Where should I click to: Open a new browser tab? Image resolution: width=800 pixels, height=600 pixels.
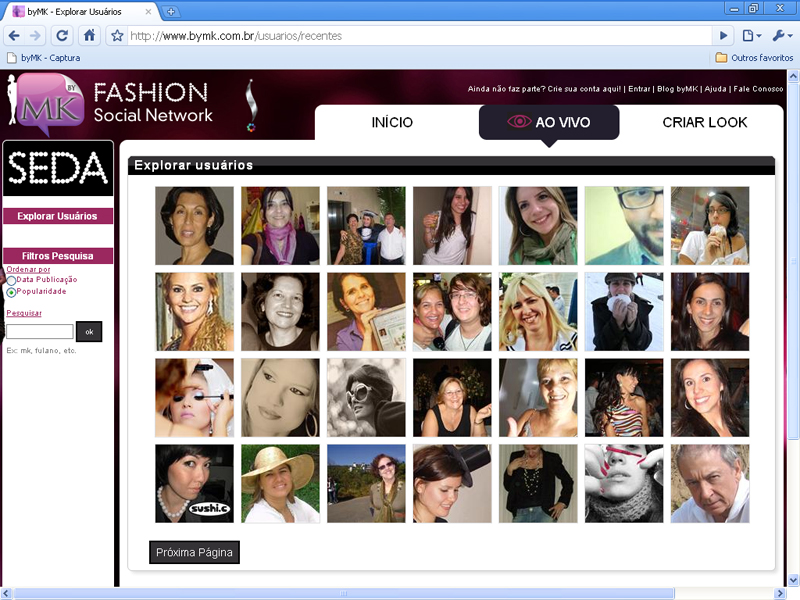171,11
